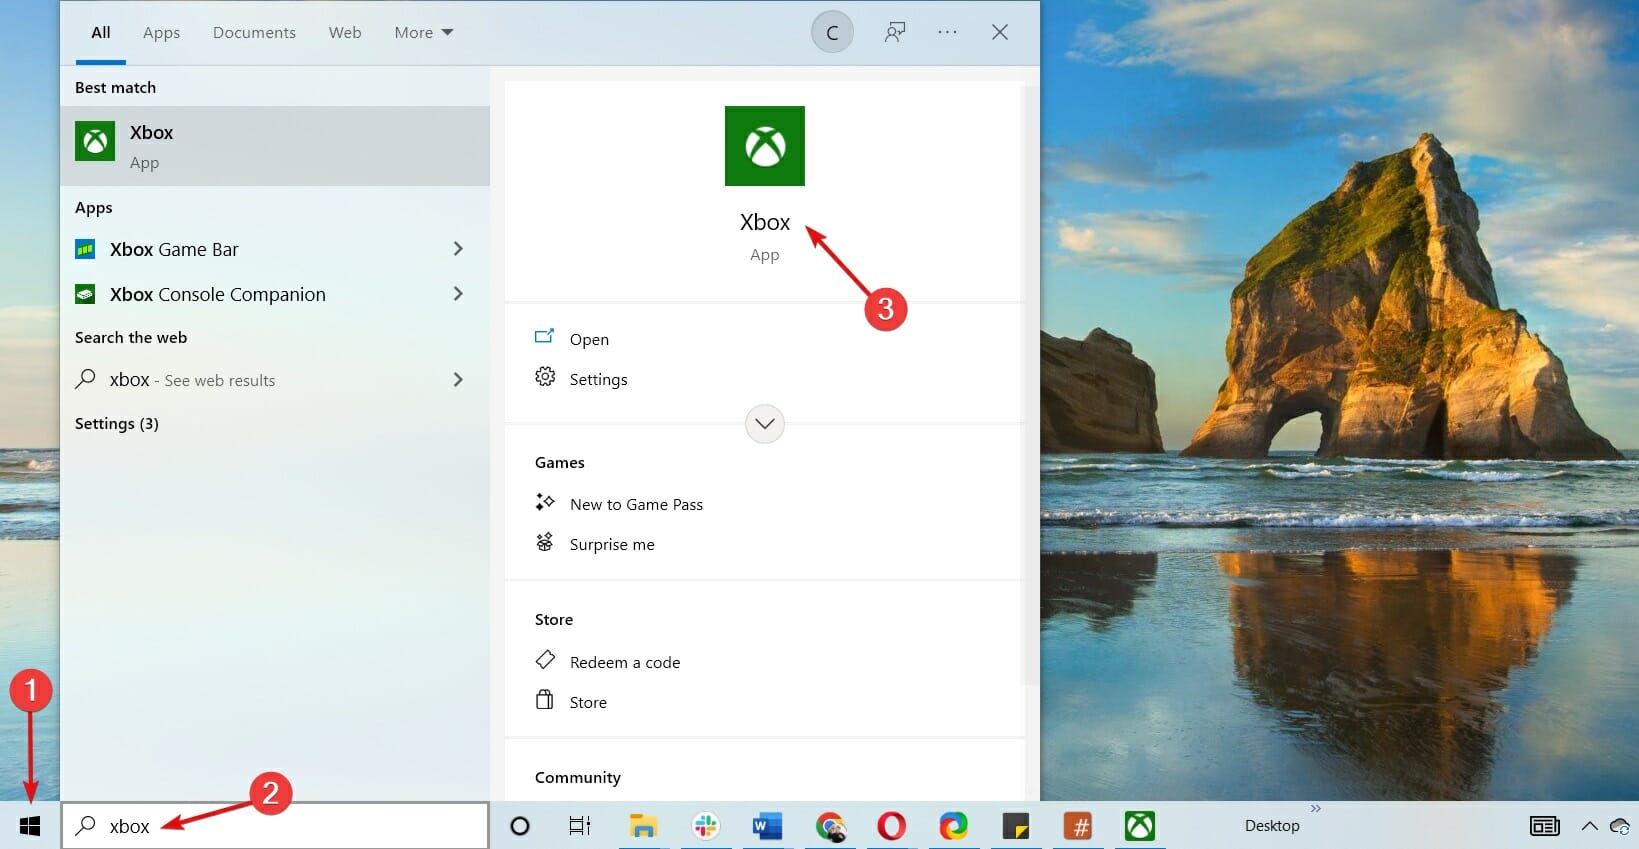Viewport: 1639px width, 849px height.
Task: Expand Xbox Console Companion options chevron
Action: 458,294
